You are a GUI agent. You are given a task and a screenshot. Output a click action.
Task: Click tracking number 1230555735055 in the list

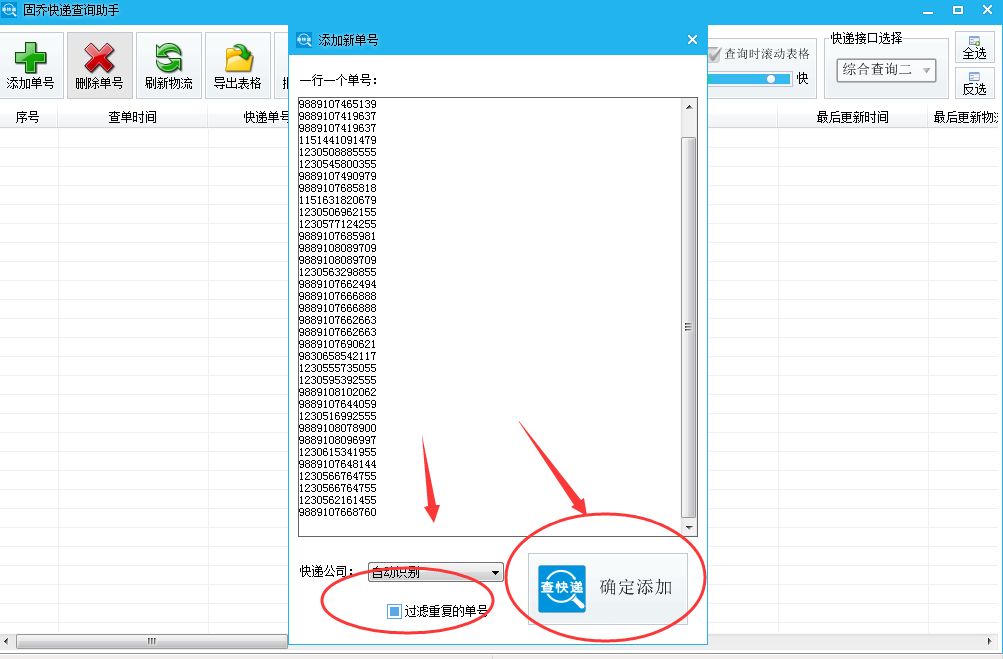point(338,368)
